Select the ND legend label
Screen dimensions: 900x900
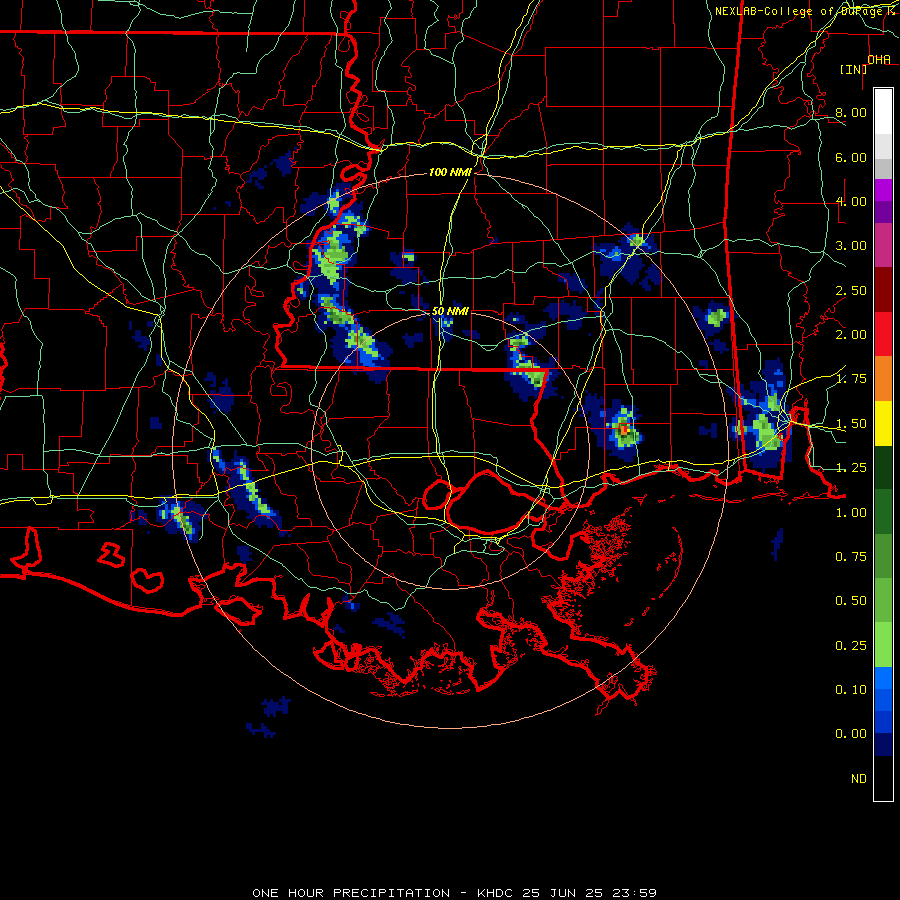pos(859,779)
